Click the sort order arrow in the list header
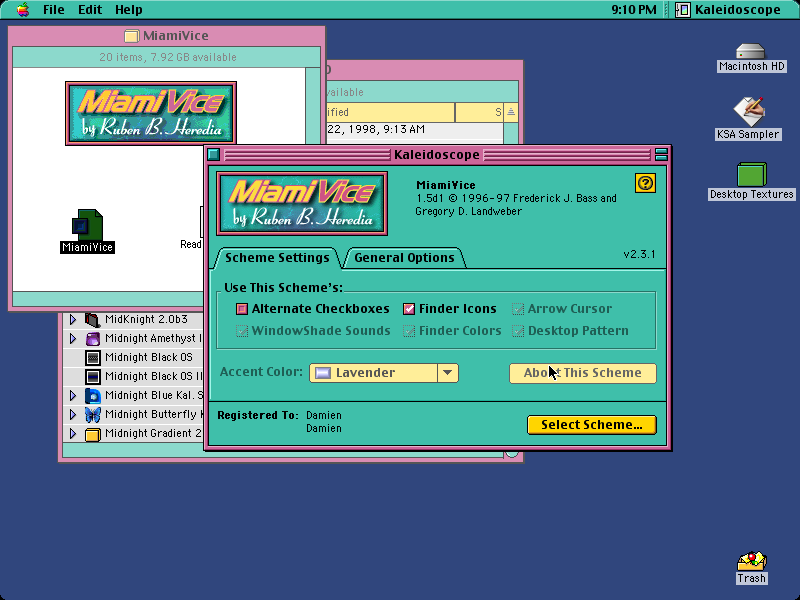 point(511,112)
